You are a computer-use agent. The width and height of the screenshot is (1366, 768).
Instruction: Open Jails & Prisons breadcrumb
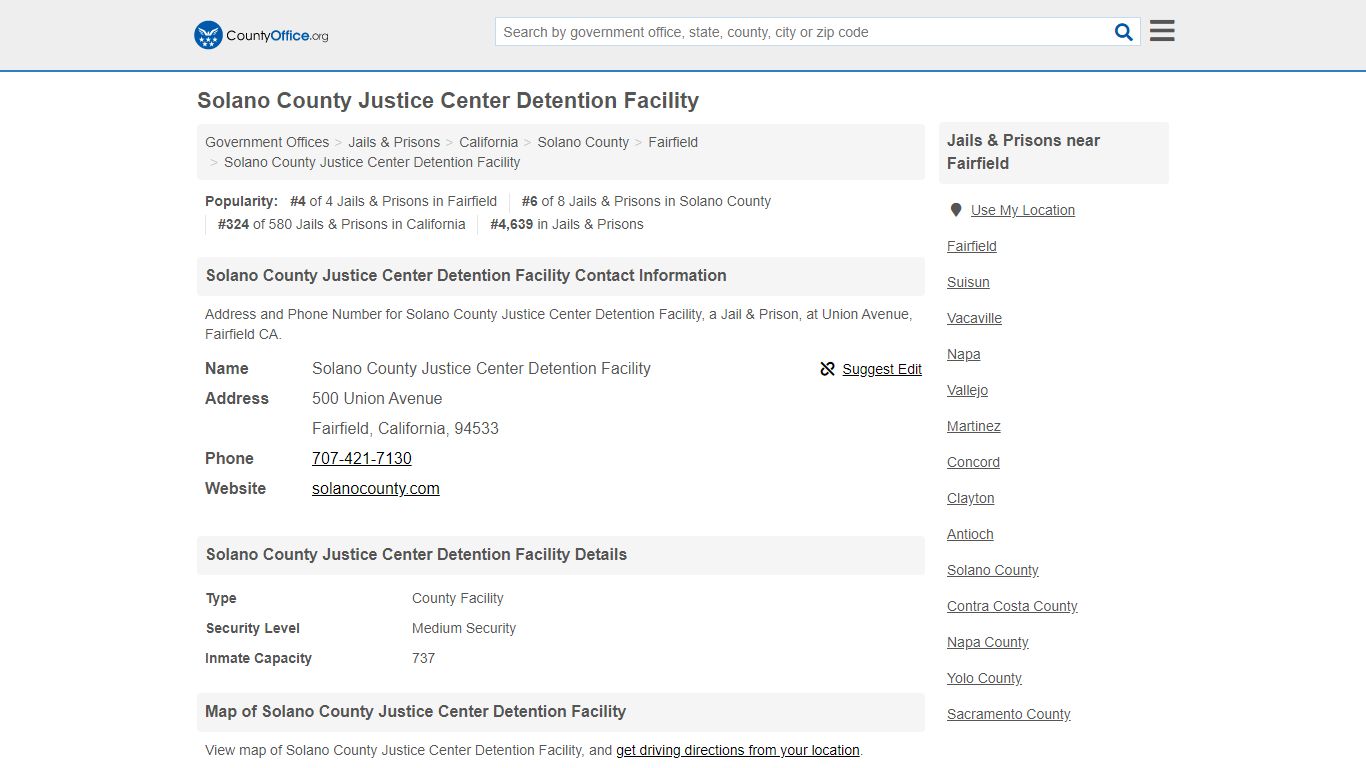coord(394,142)
